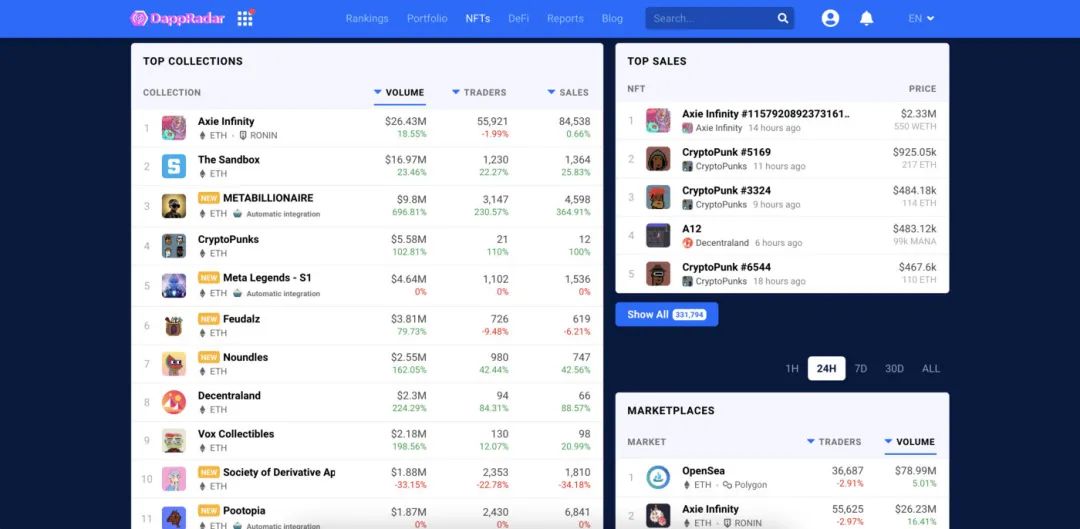Open the A12 sale link
This screenshot has height=529, width=1080.
[x=692, y=229]
